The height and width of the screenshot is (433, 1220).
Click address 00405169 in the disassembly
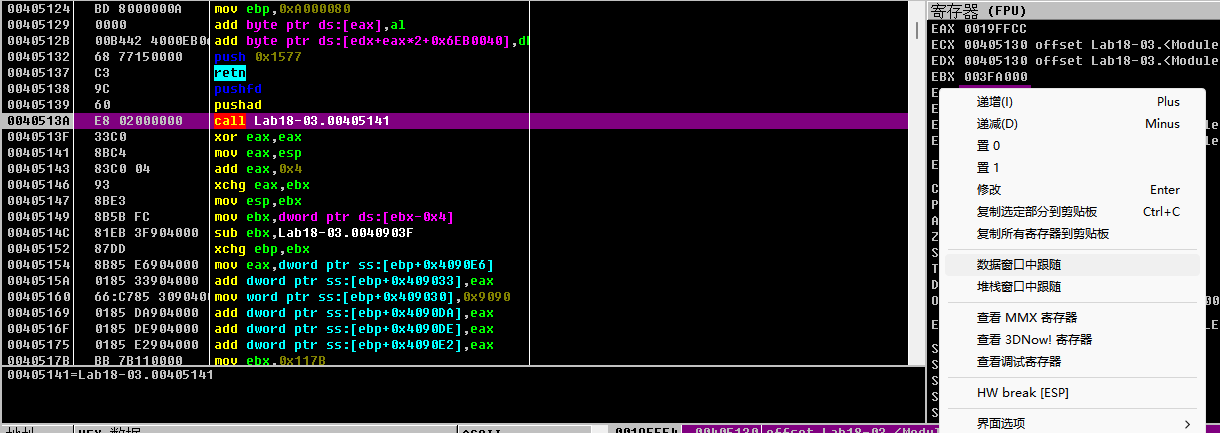[x=38, y=313]
